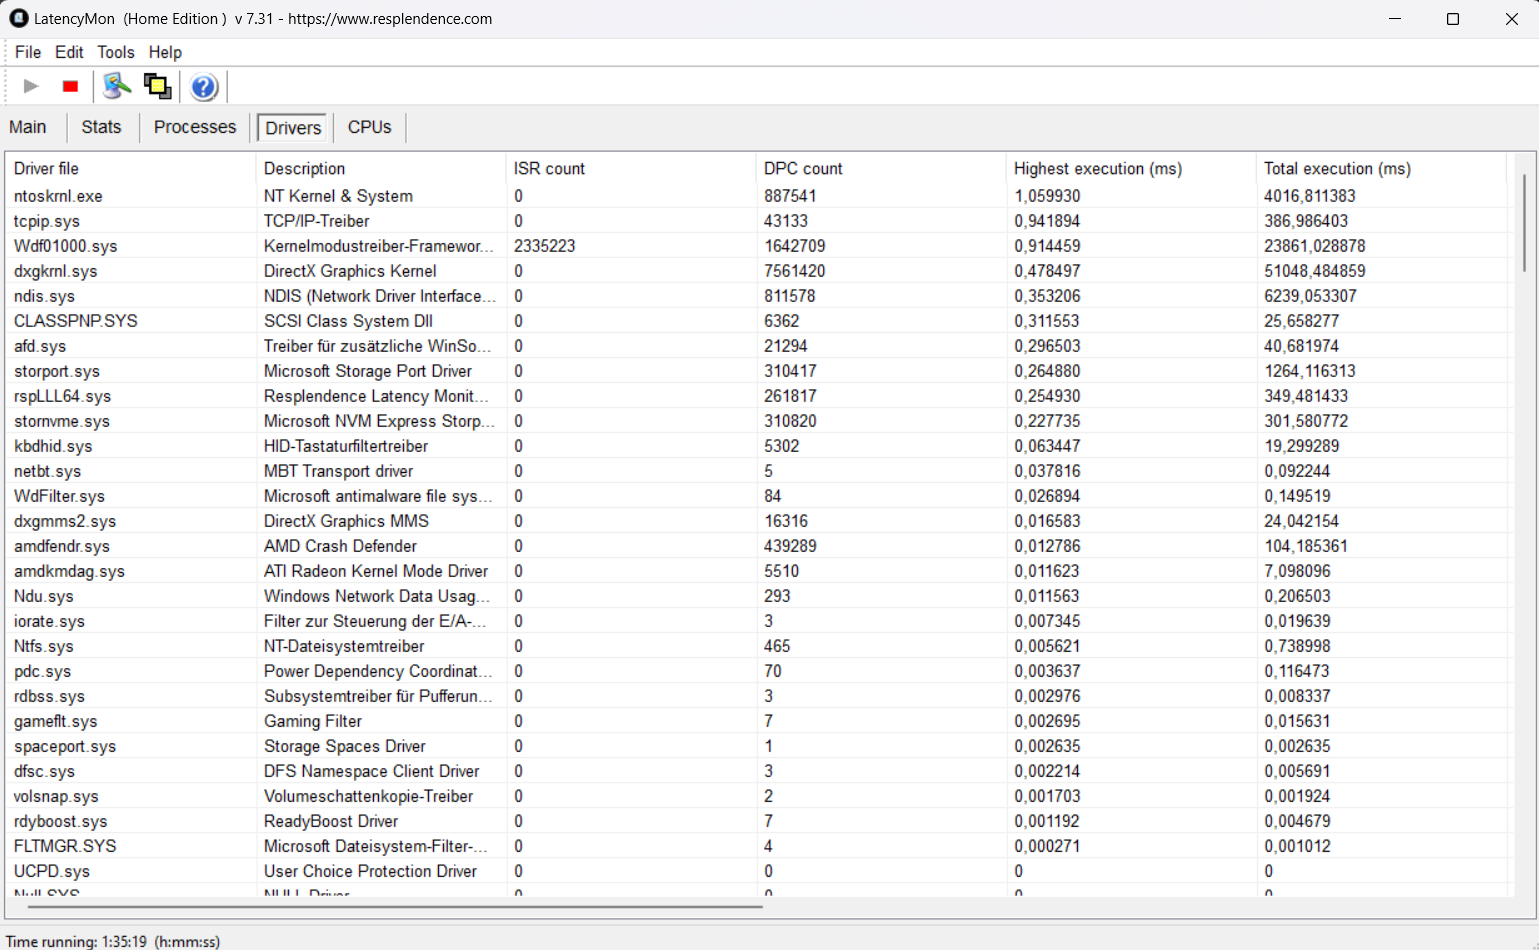Select the spaceport.sys driver row
Image resolution: width=1539 pixels, height=950 pixels.
click(759, 746)
